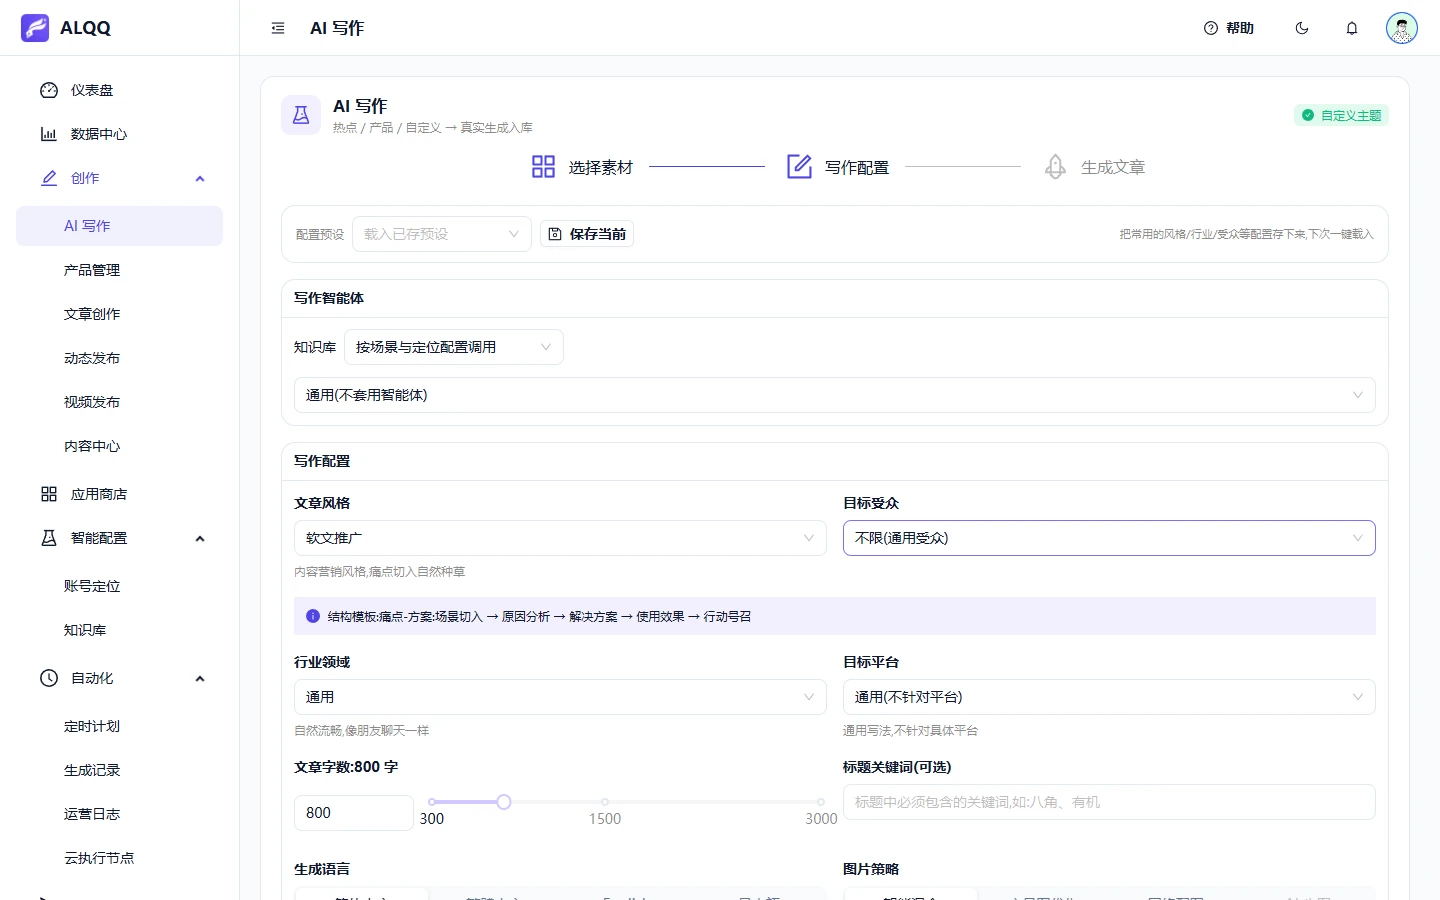Open the 载入已存预设 preset dropdown

coord(442,234)
